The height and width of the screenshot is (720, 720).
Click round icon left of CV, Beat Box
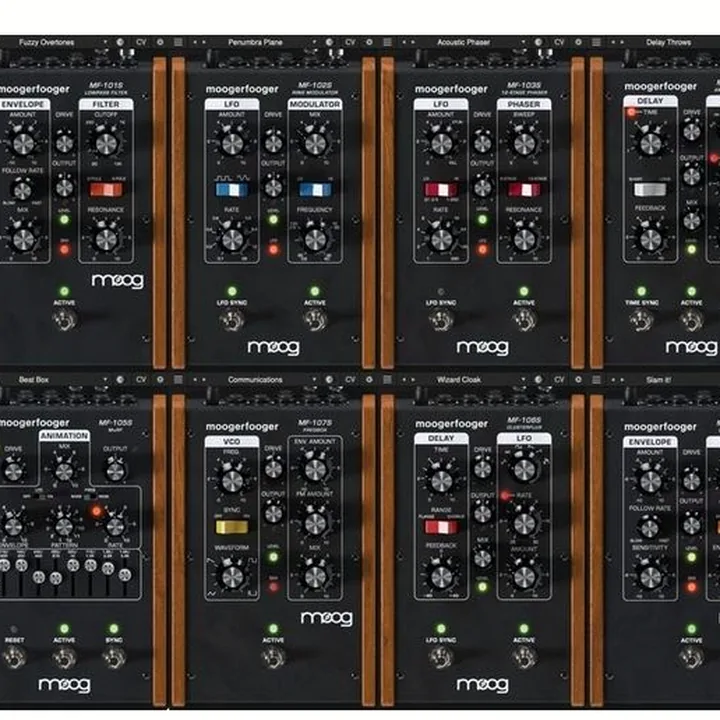coord(120,380)
